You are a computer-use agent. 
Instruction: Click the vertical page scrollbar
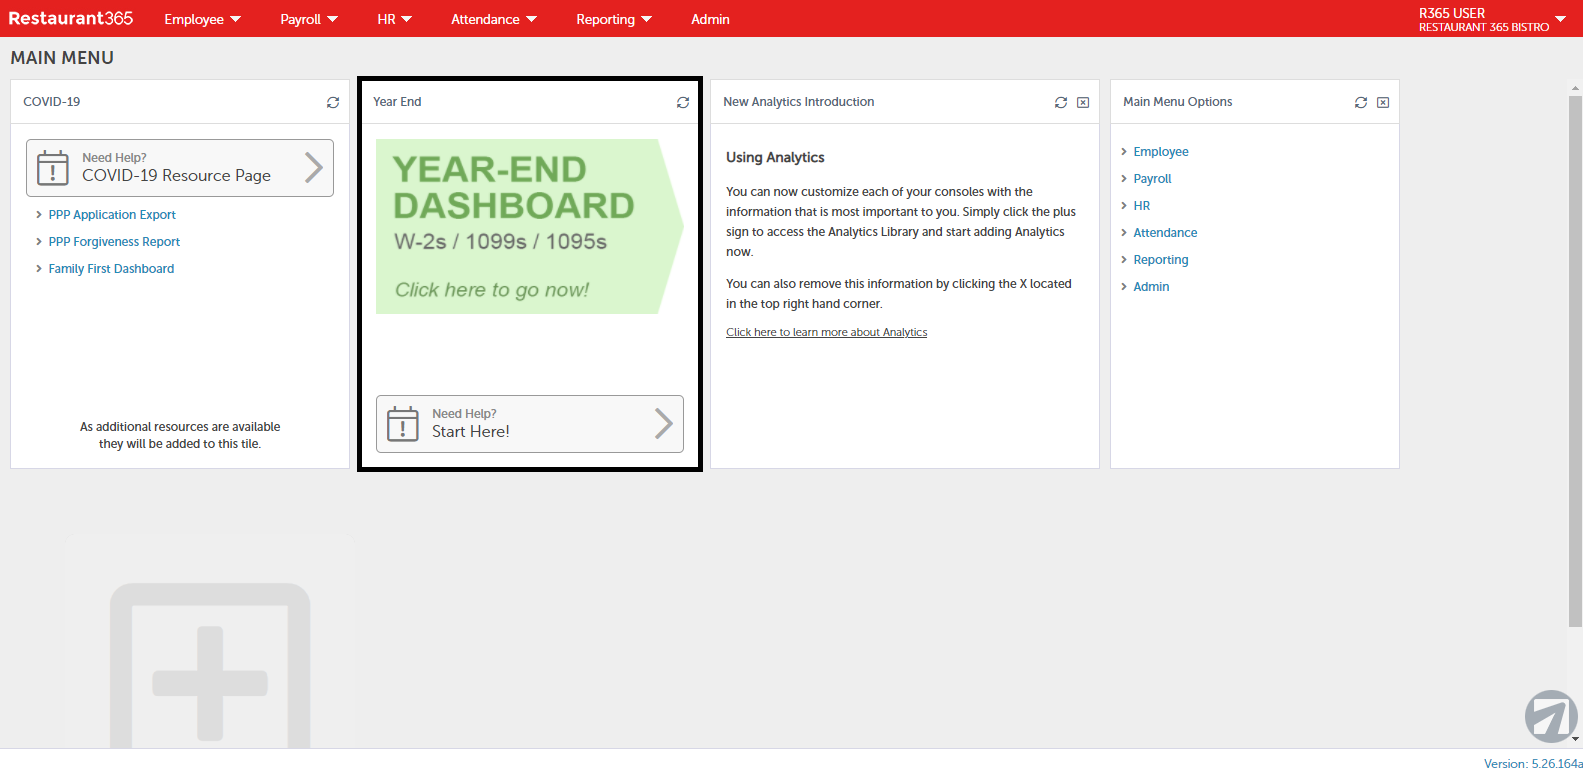point(1575,360)
